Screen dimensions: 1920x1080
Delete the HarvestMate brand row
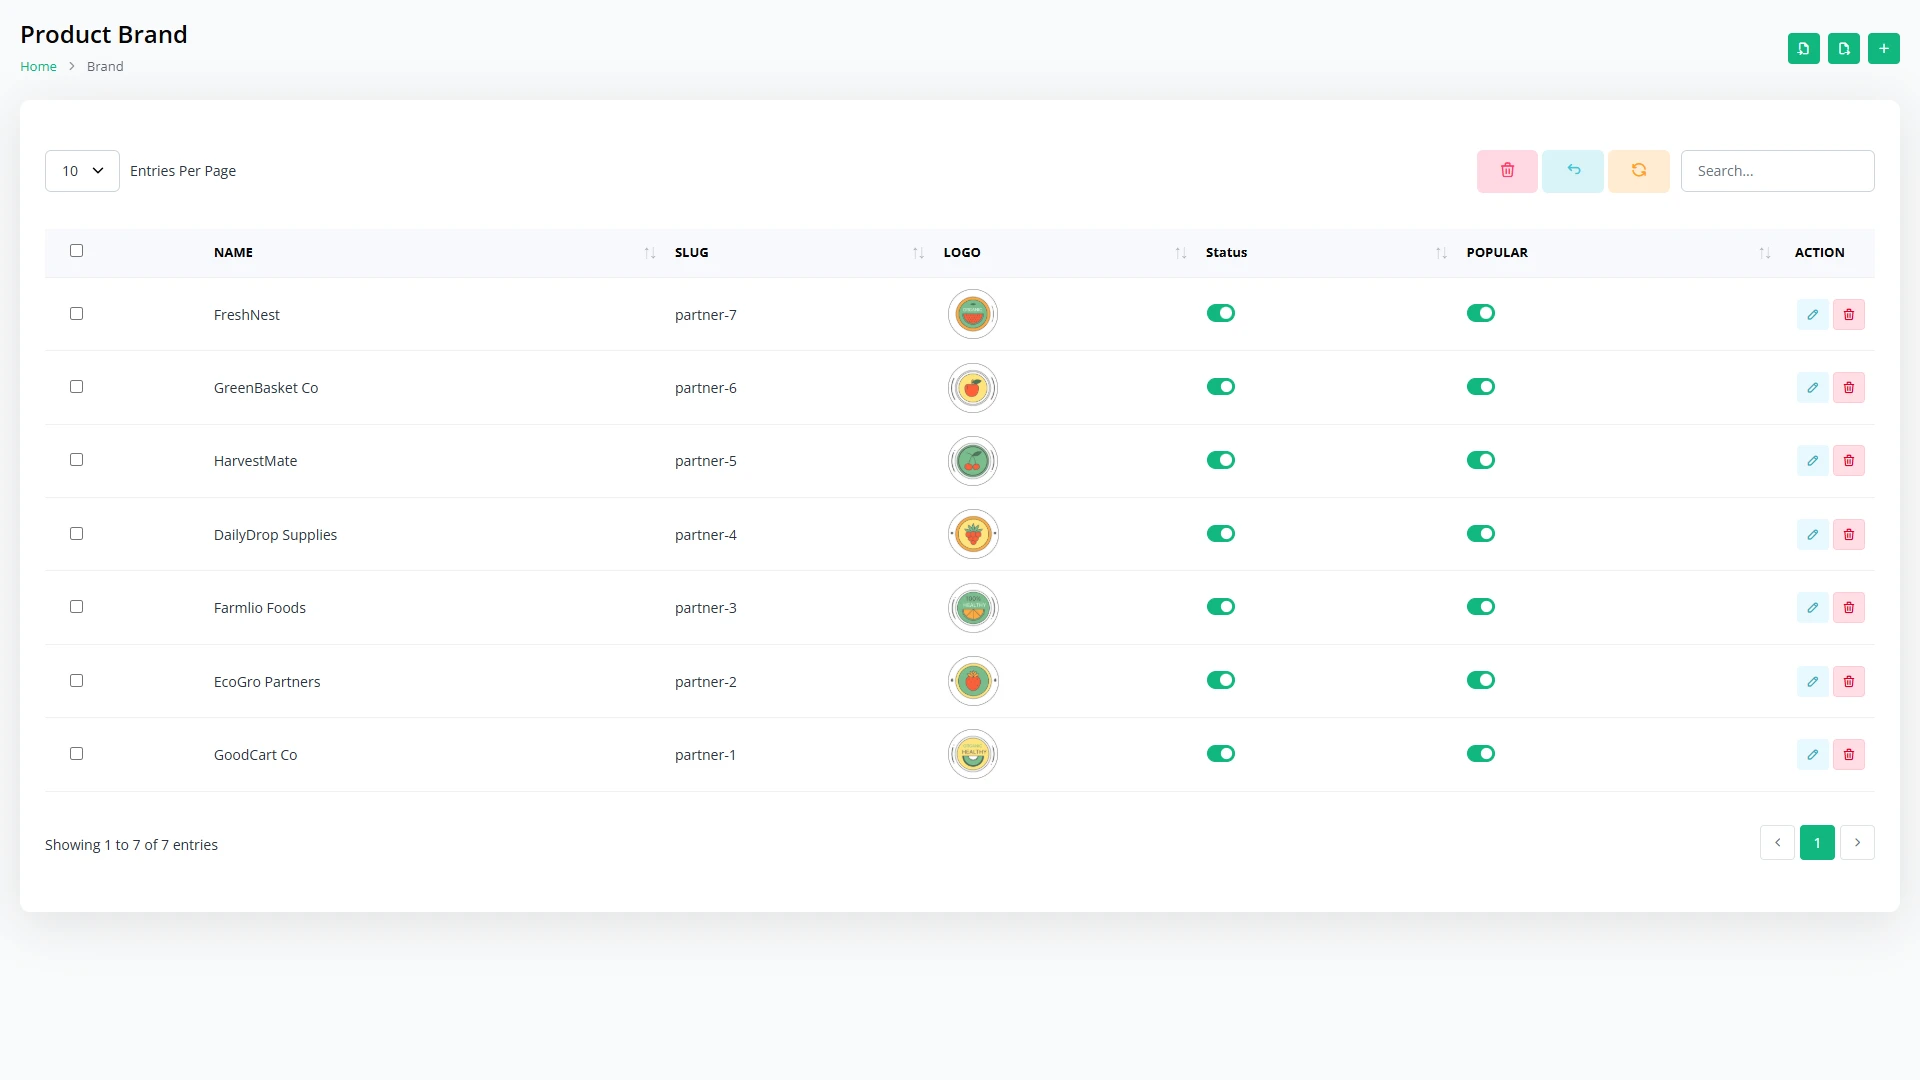tap(1849, 461)
